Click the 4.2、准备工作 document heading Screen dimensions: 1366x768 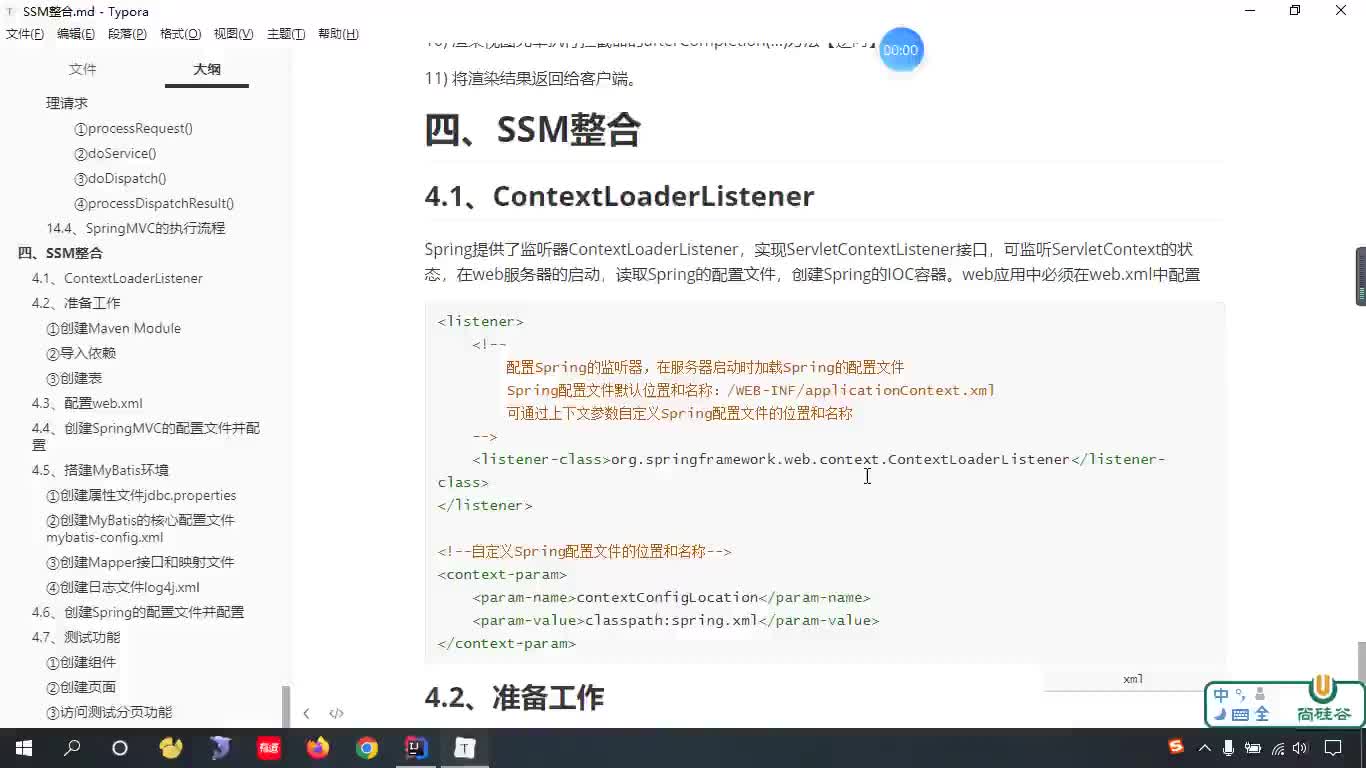point(514,697)
